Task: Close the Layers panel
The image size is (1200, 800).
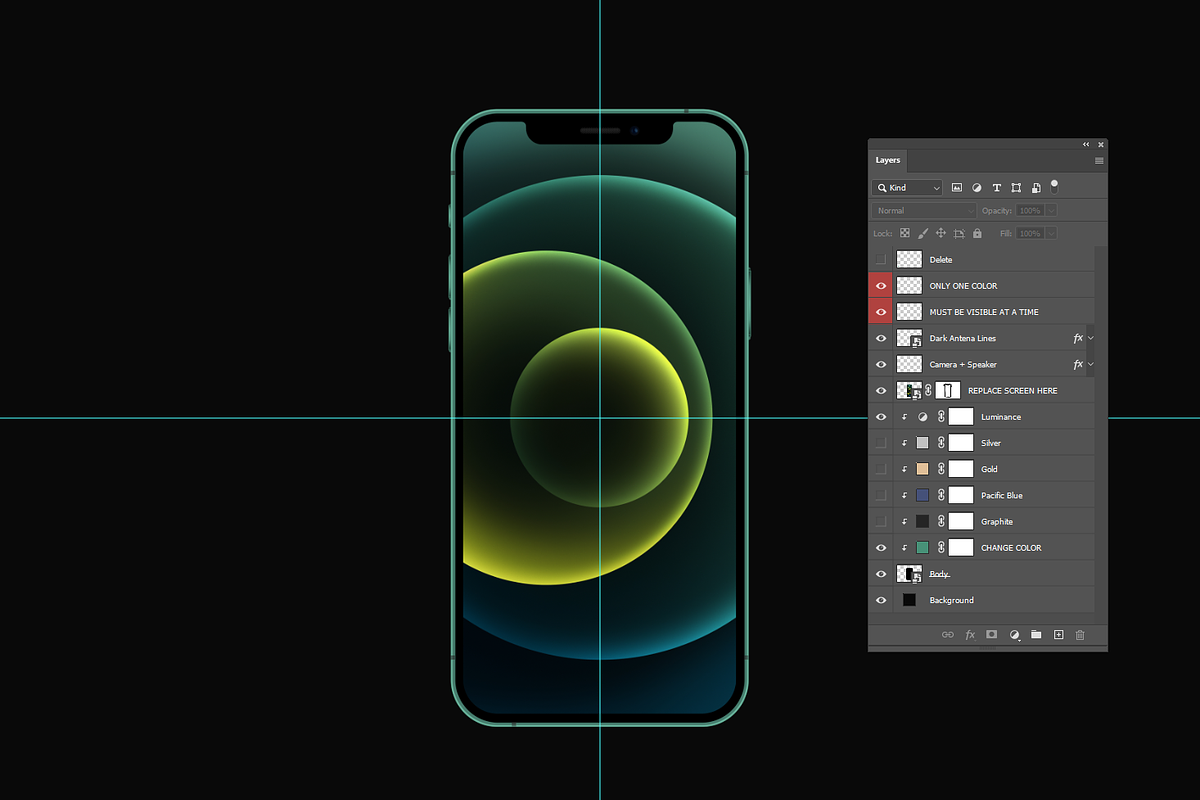Action: [1101, 145]
